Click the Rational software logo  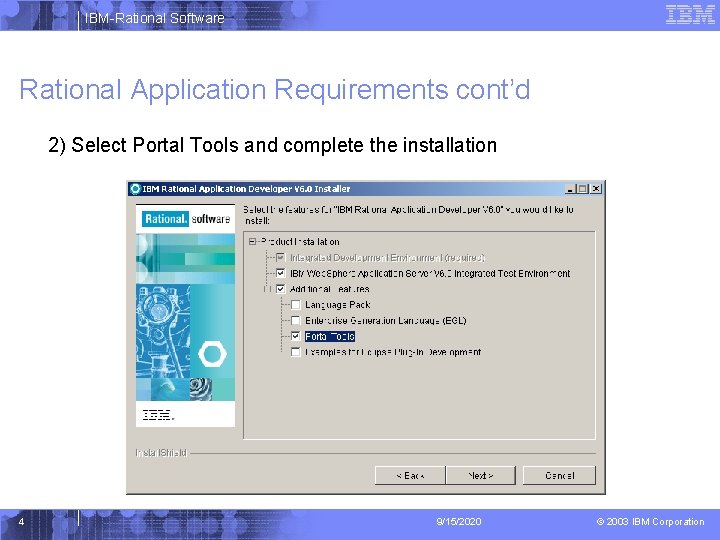pyautogui.click(x=186, y=219)
